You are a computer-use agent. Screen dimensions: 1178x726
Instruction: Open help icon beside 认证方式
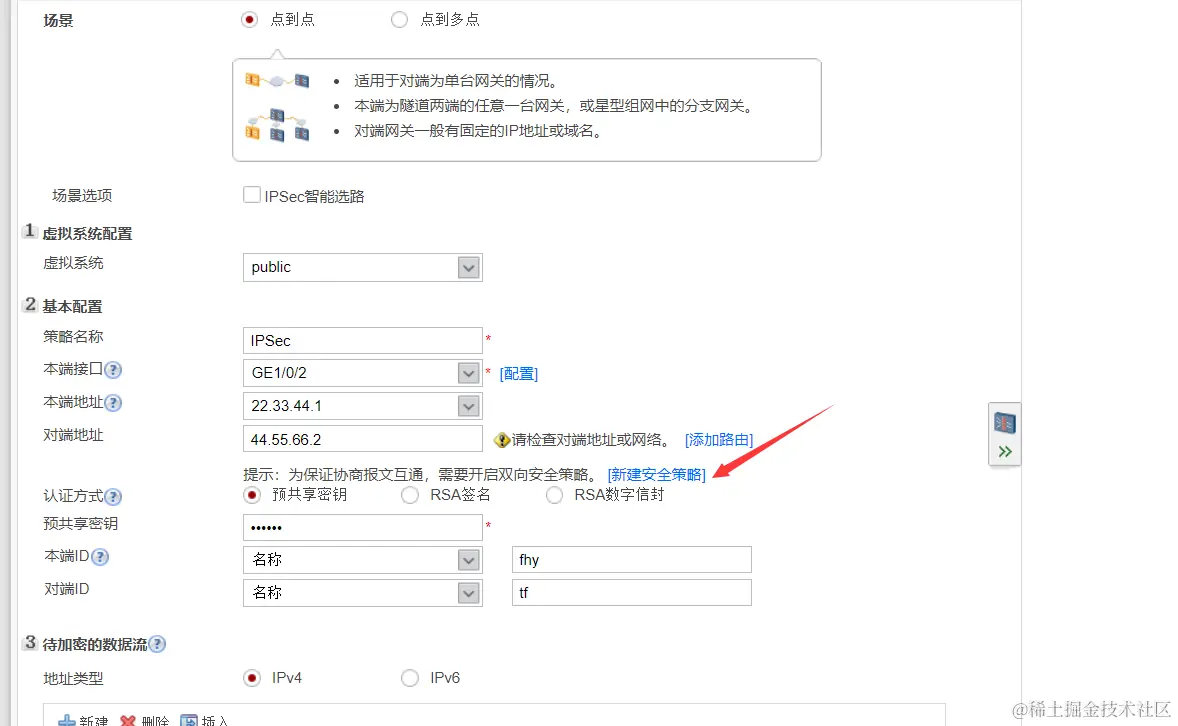click(x=113, y=497)
